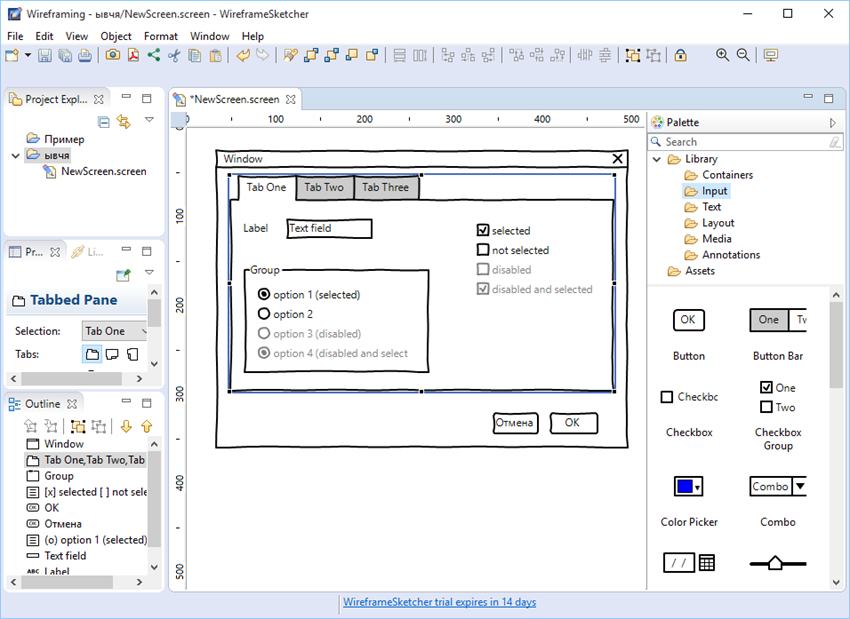
Task: Click the Ungroup icon in the Outline toolbar
Action: 99,427
